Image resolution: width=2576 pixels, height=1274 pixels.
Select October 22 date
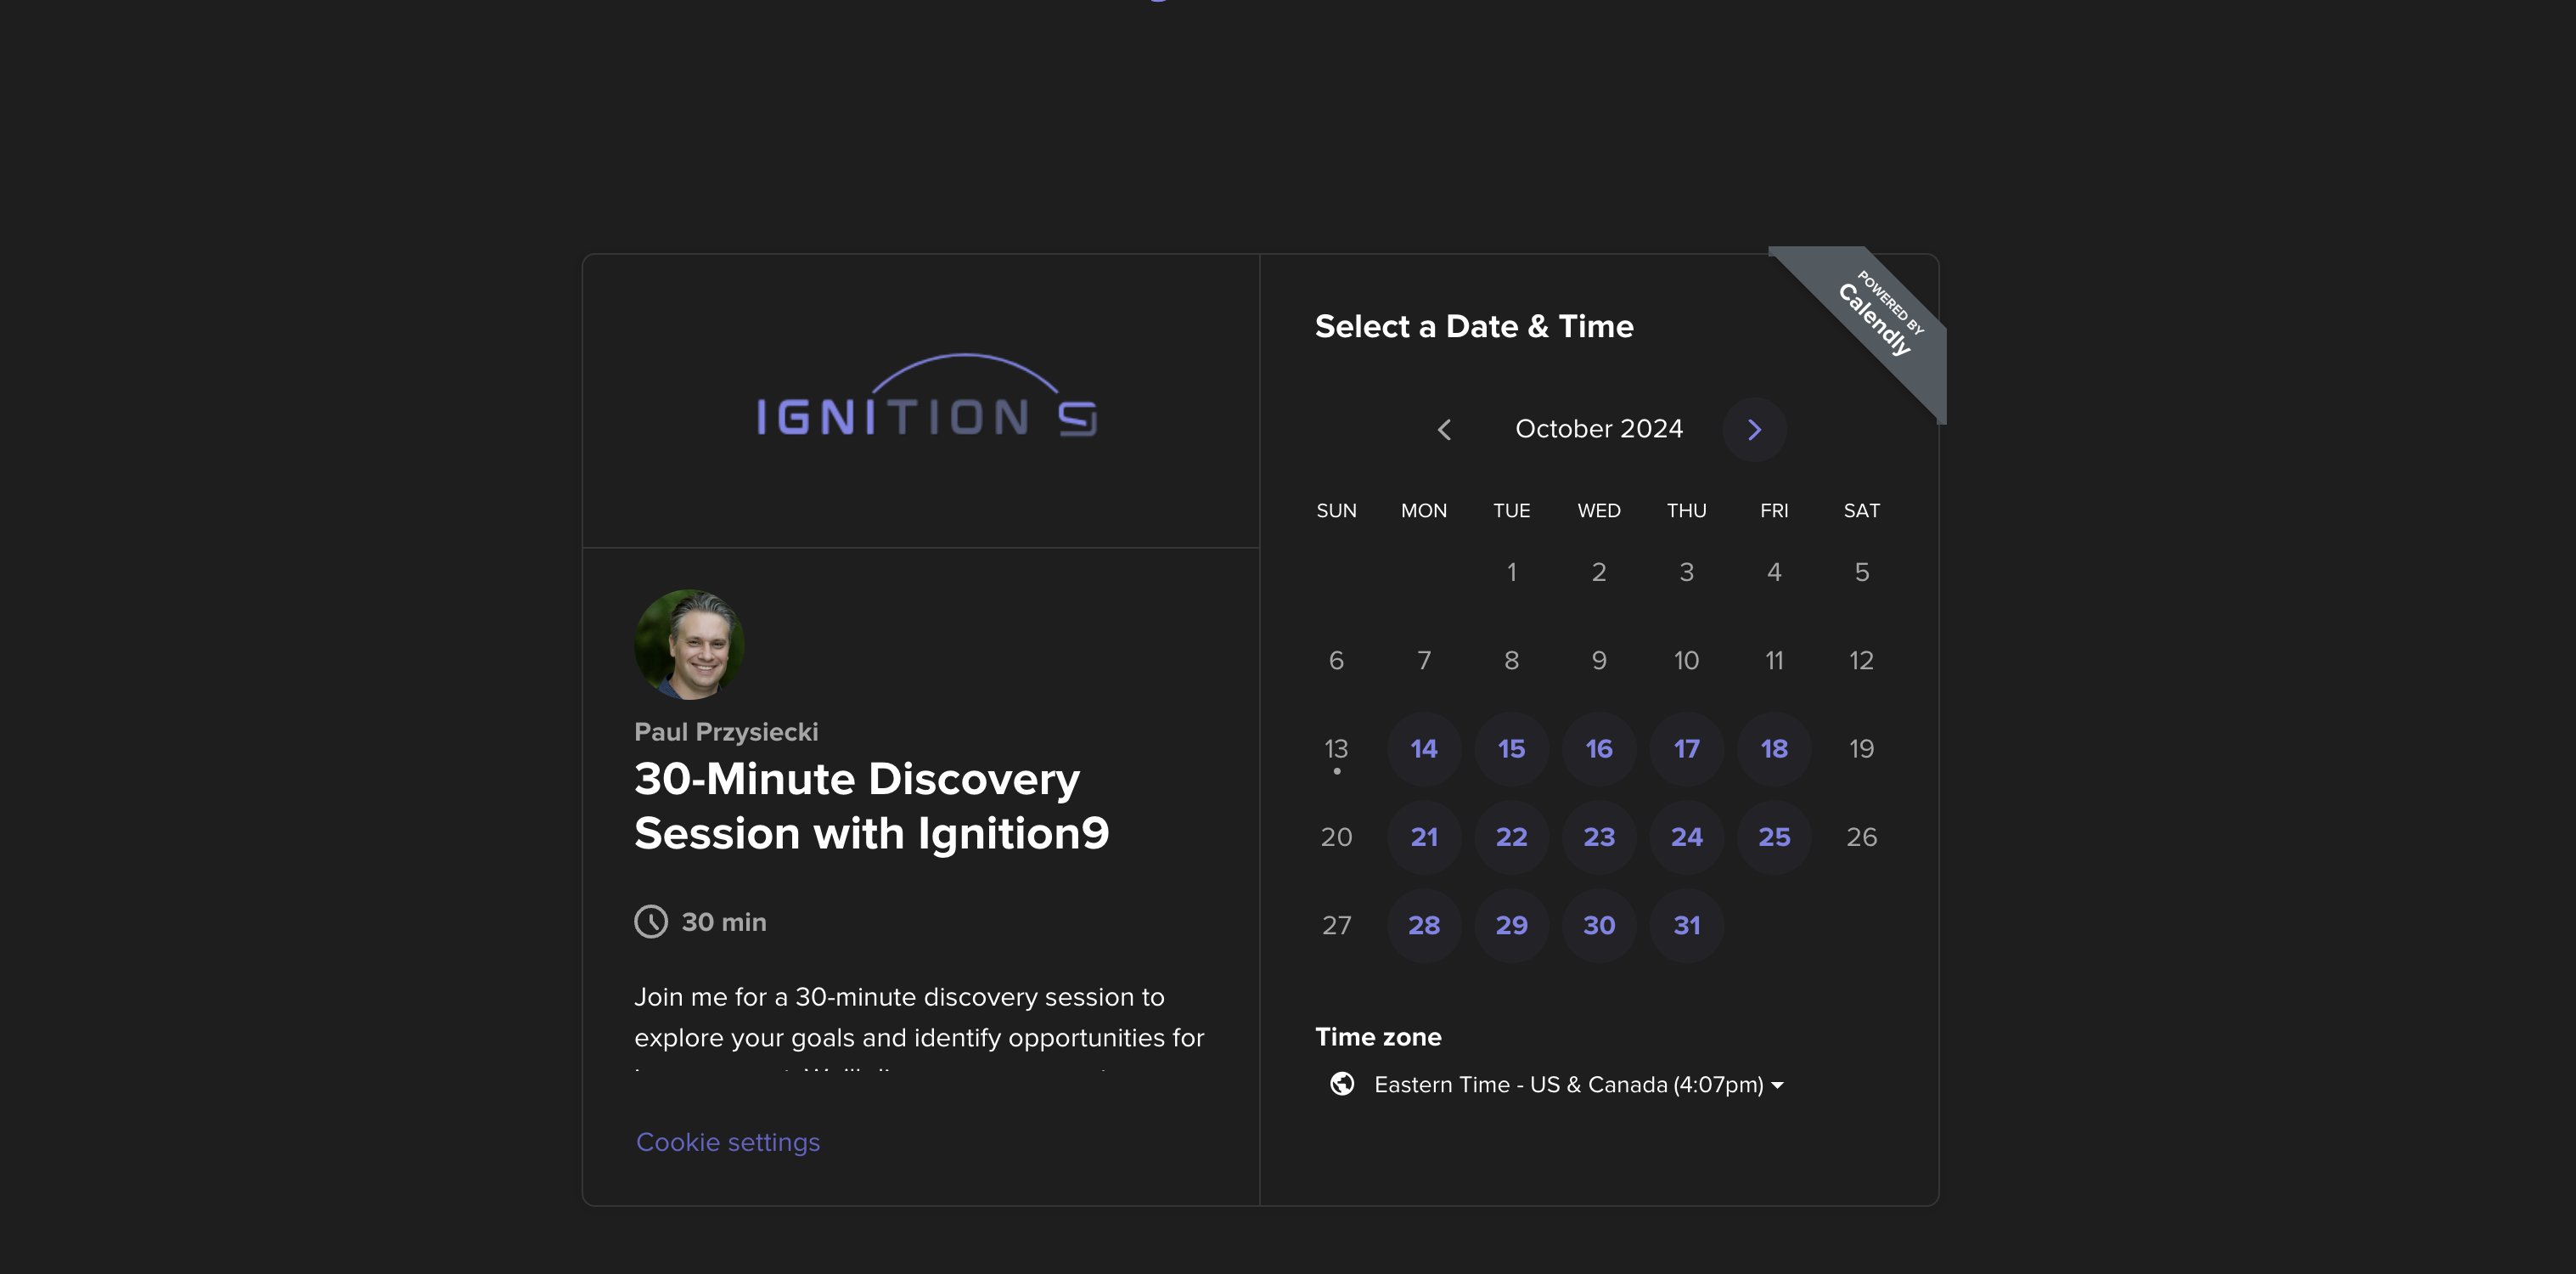click(x=1511, y=836)
